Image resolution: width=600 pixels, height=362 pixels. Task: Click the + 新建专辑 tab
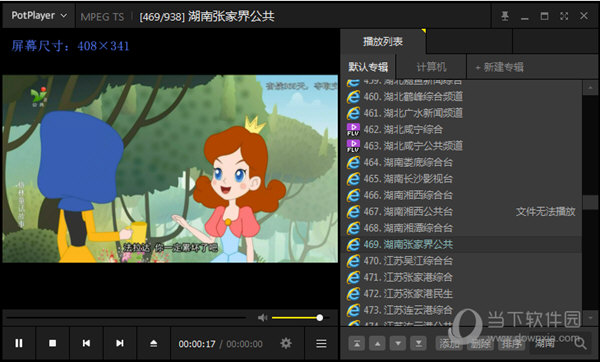(x=499, y=67)
